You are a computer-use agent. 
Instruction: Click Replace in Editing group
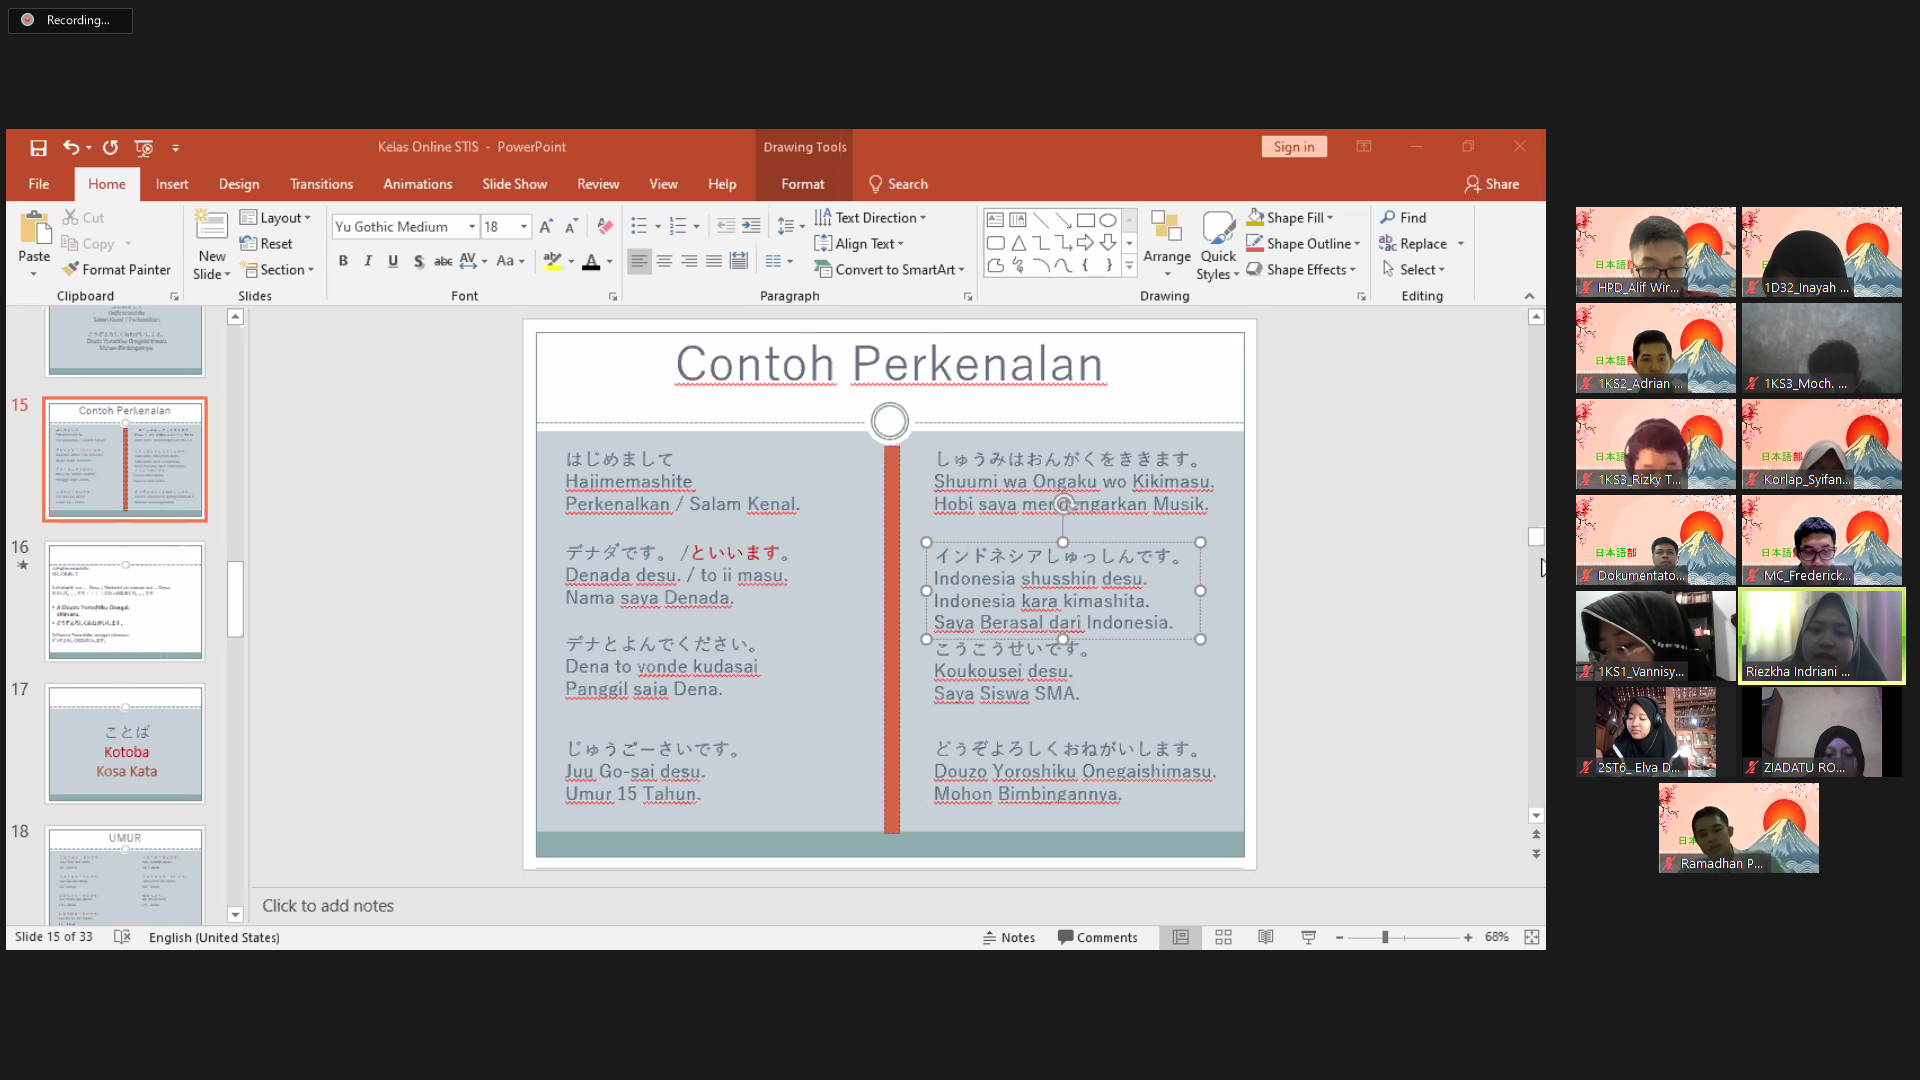1414,244
